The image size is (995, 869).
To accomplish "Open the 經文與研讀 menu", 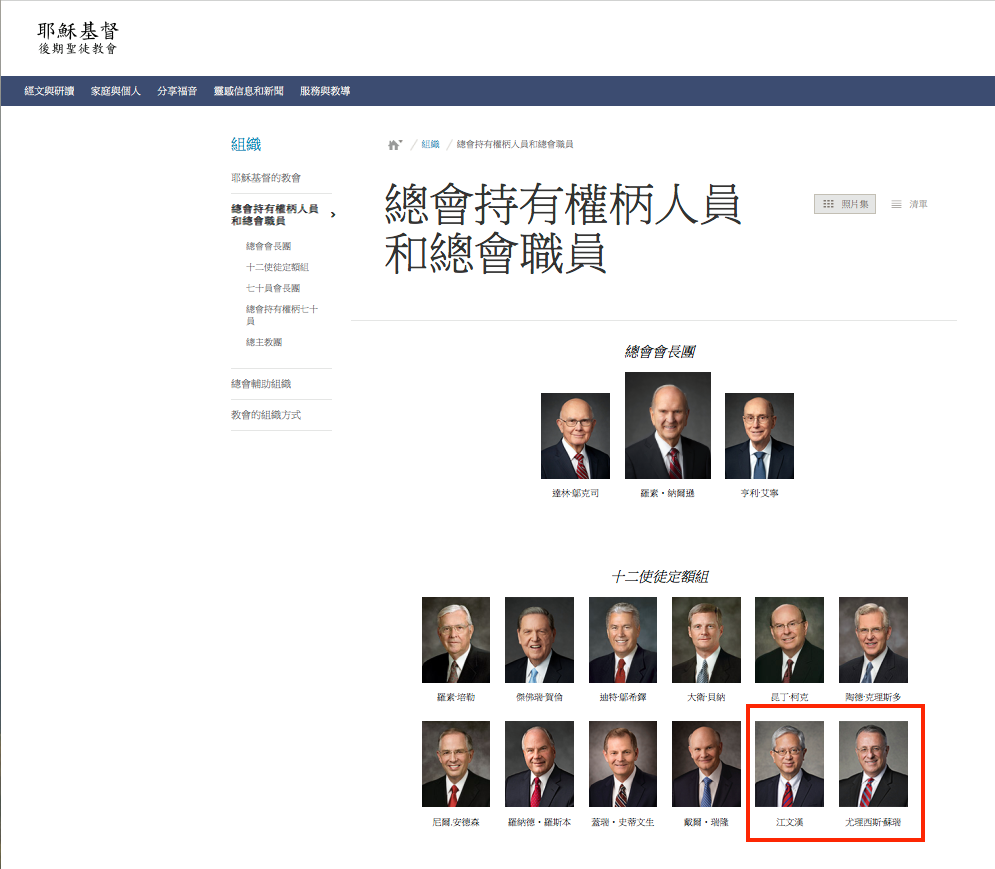I will (x=49, y=91).
